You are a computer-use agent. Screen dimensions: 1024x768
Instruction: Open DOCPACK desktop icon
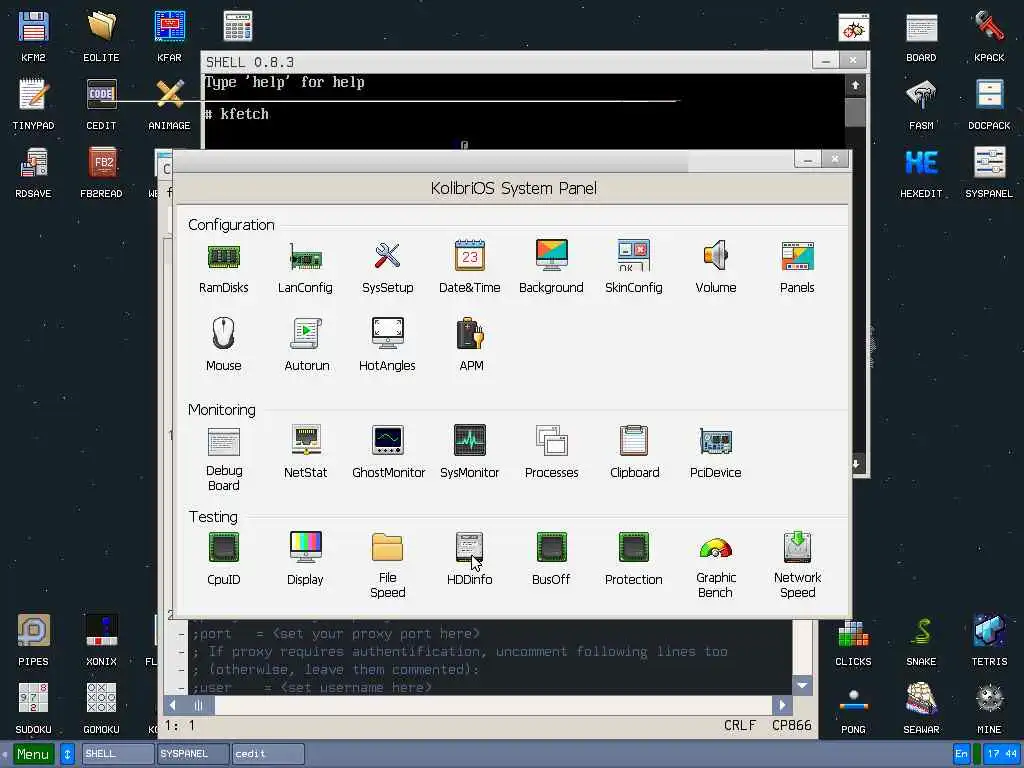pos(989,104)
